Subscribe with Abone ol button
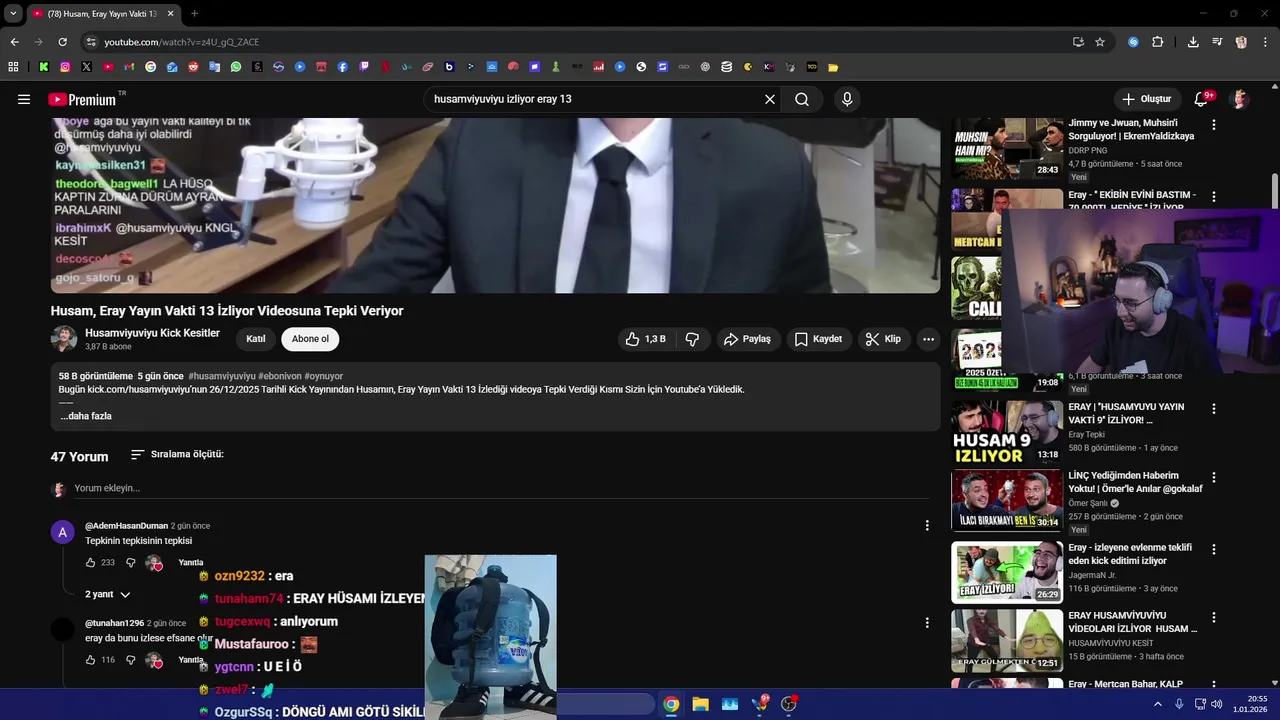The image size is (1280, 720). click(x=310, y=339)
